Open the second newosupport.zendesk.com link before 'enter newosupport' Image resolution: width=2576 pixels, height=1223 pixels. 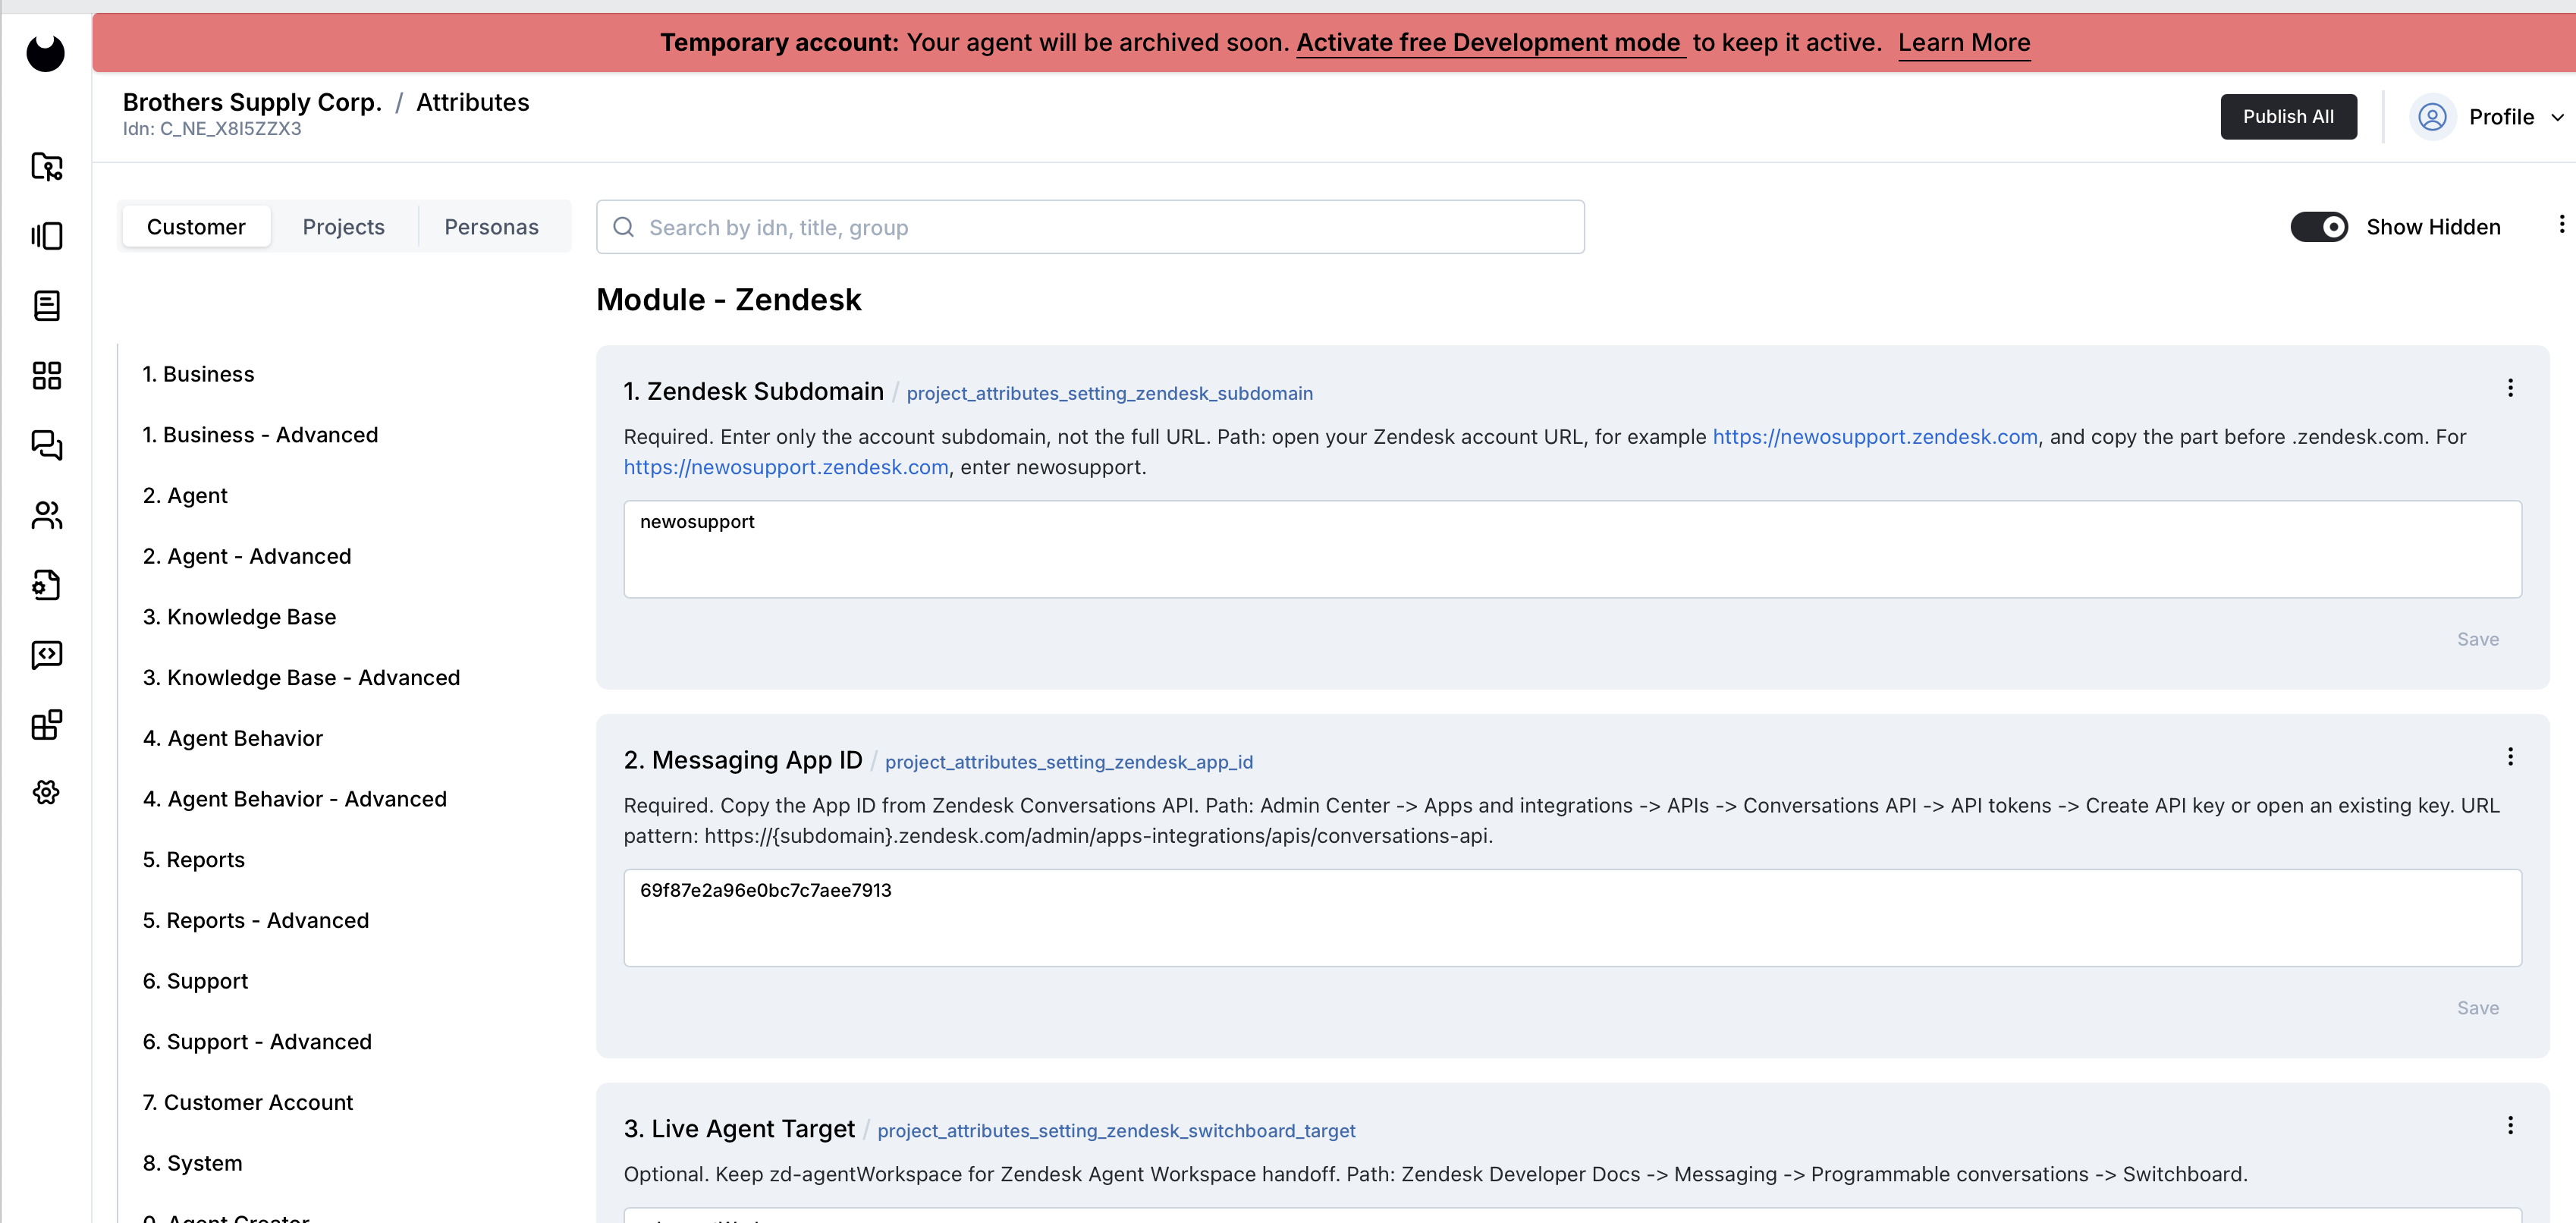pos(786,467)
